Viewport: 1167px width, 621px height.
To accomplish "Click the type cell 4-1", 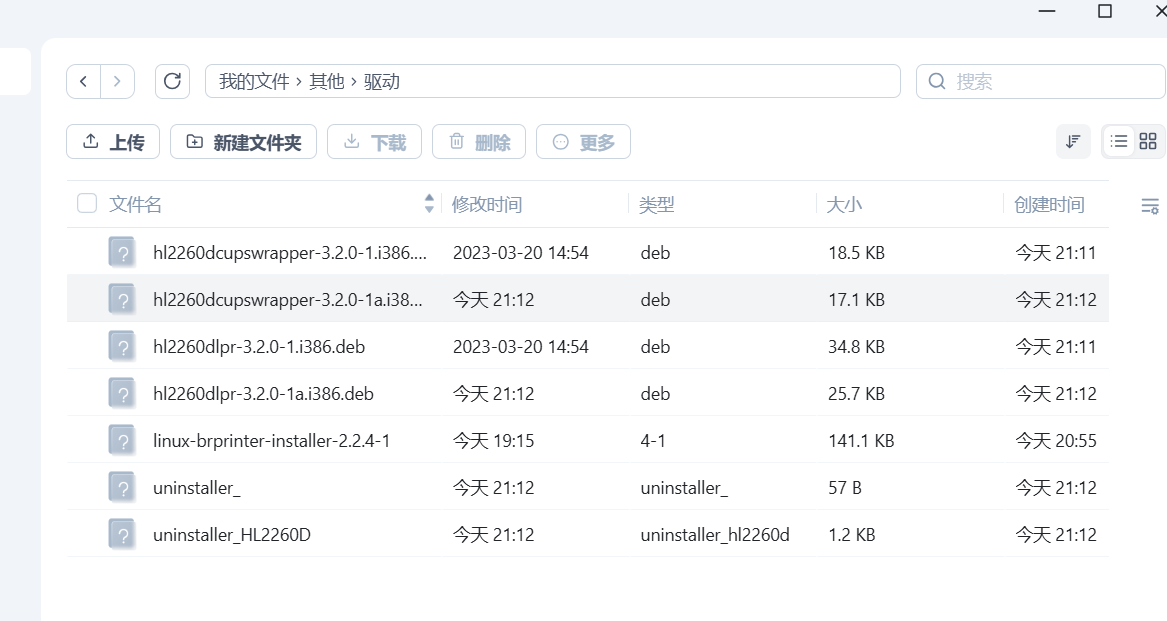I will 653,441.
